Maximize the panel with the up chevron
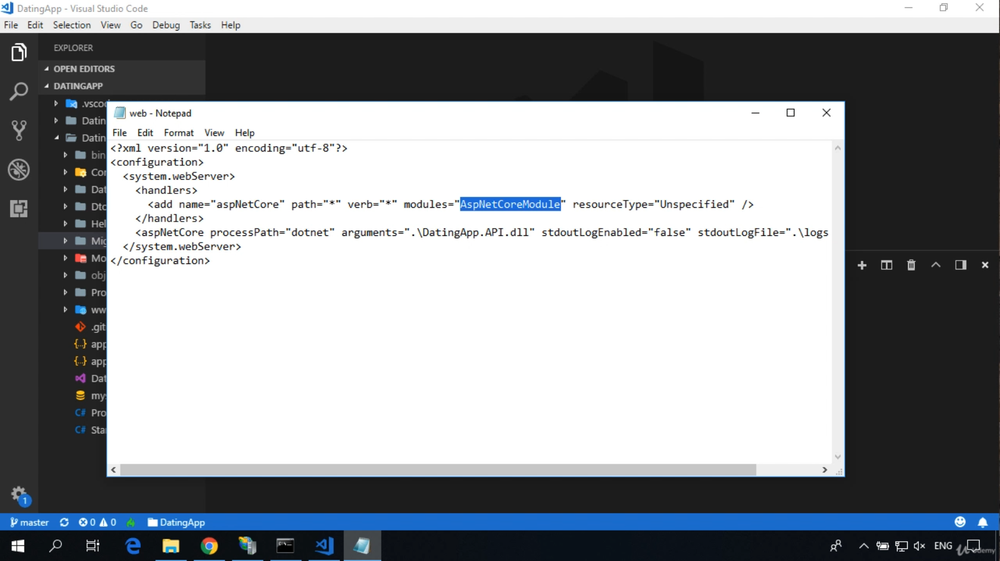1000x561 pixels. pos(936,265)
